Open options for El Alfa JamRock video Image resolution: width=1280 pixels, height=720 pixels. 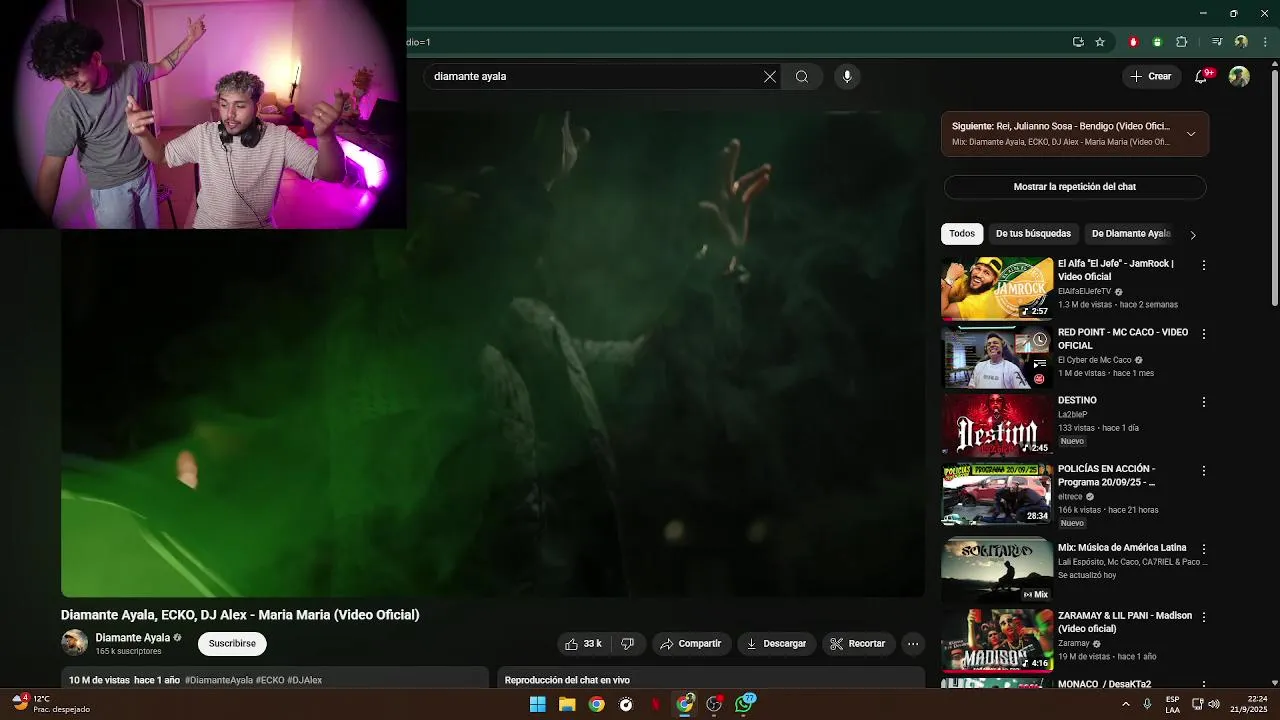click(x=1204, y=265)
